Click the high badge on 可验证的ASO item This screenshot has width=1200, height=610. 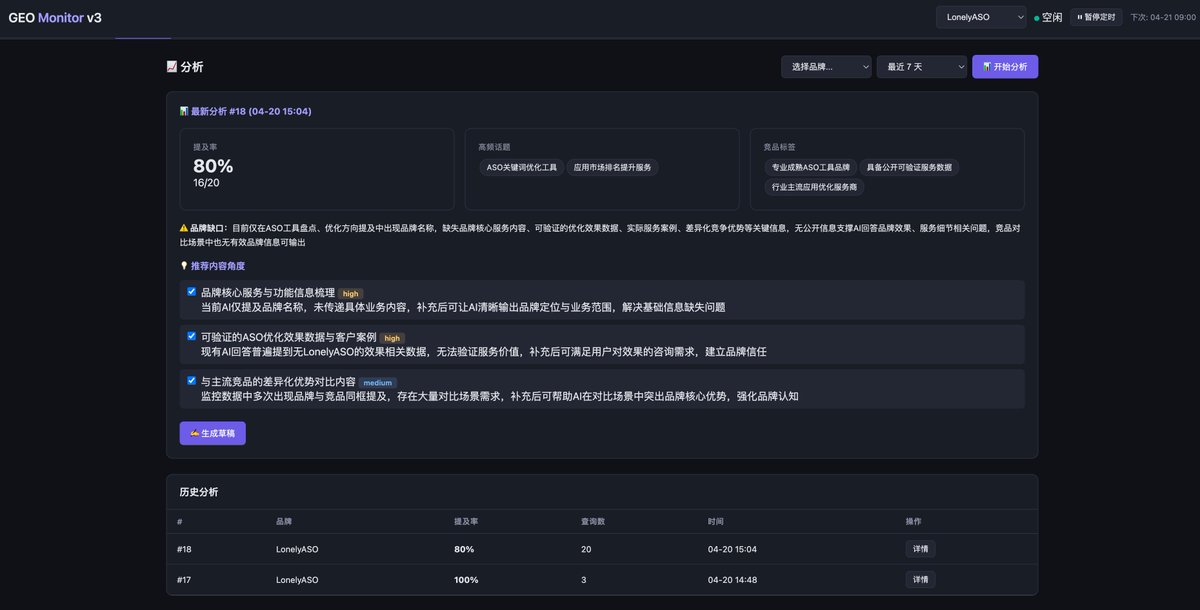pyautogui.click(x=392, y=338)
